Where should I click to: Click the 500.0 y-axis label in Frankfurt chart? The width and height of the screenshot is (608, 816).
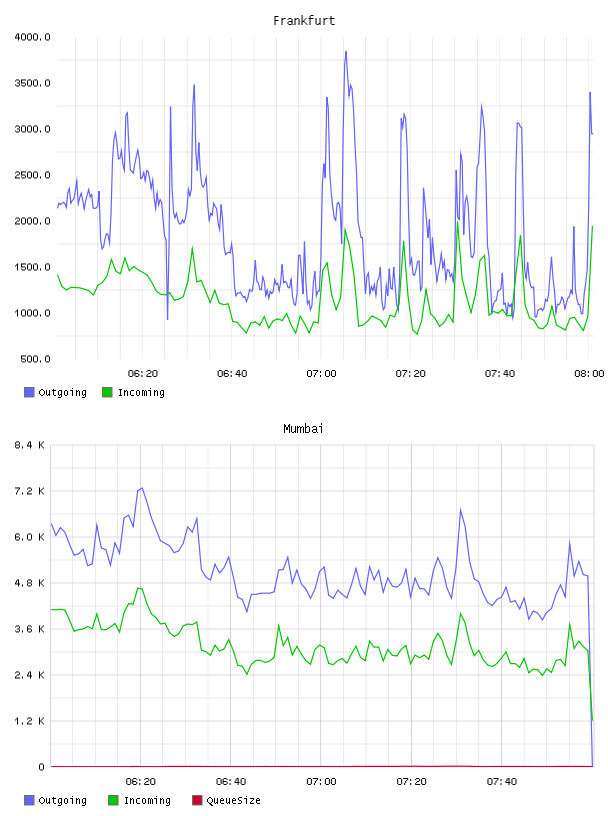(35, 359)
